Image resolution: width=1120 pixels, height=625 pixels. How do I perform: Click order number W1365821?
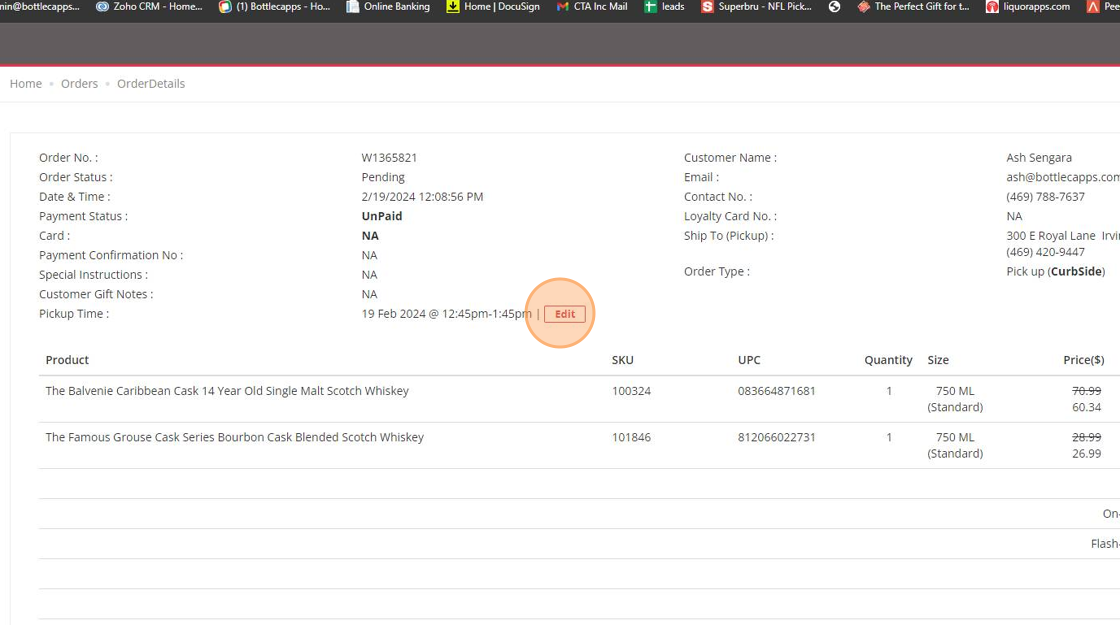(389, 157)
